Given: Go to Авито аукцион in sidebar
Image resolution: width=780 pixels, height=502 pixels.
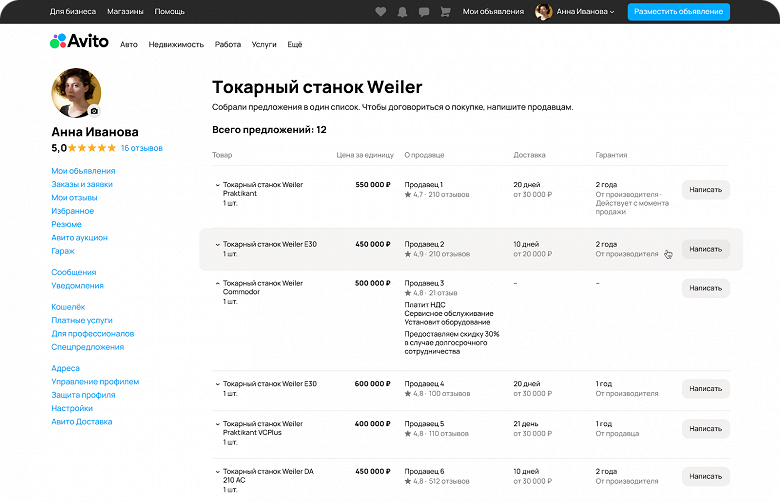Looking at the screenshot, I should click(79, 238).
